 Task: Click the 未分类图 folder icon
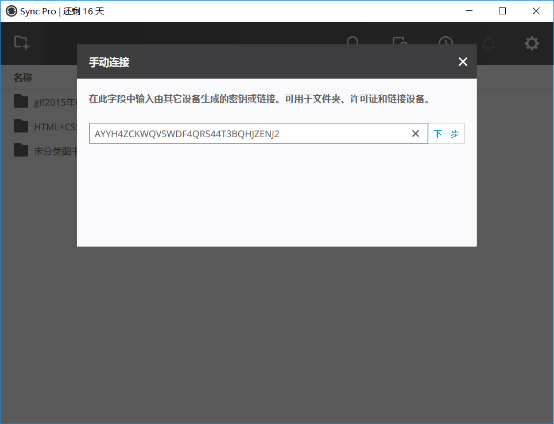click(21, 150)
